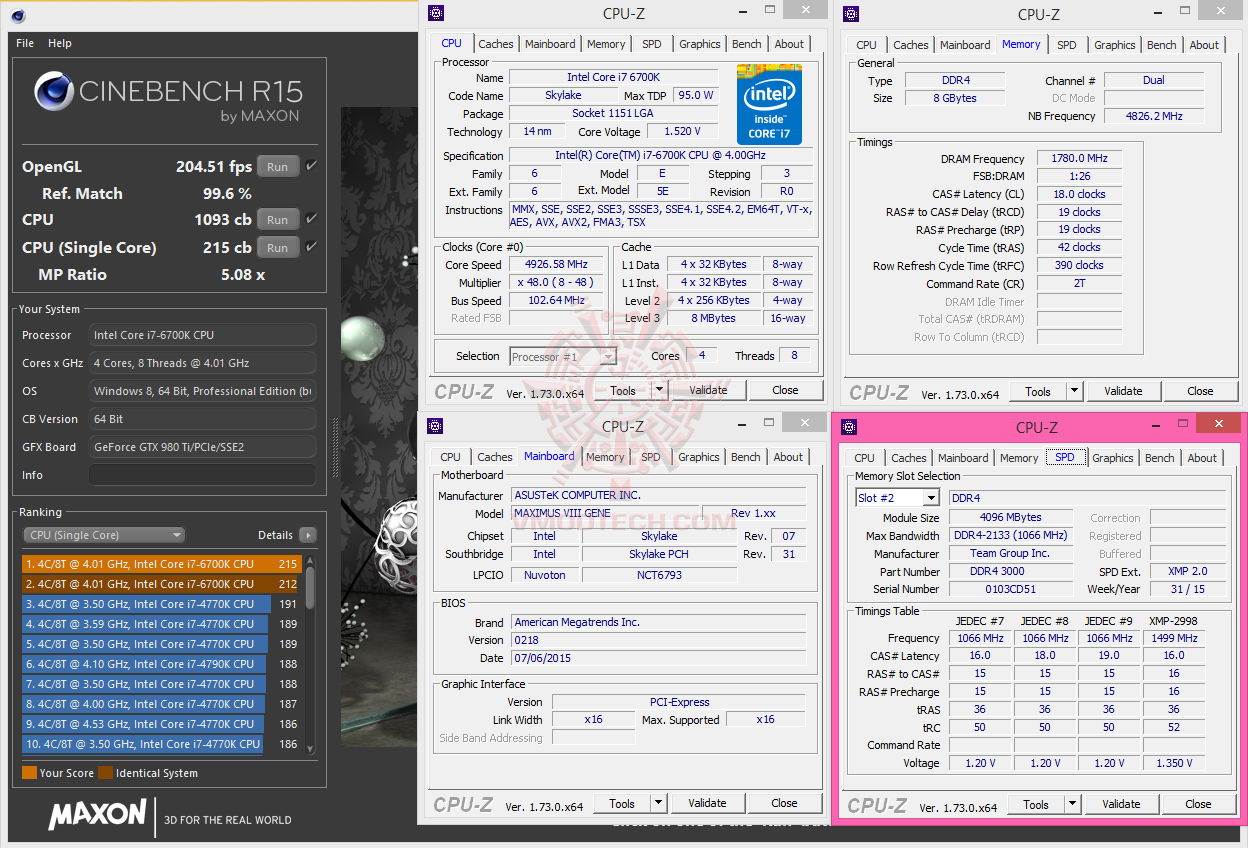Viewport: 1248px width, 848px height.
Task: Open the File menu in Cinebench
Action: point(25,43)
